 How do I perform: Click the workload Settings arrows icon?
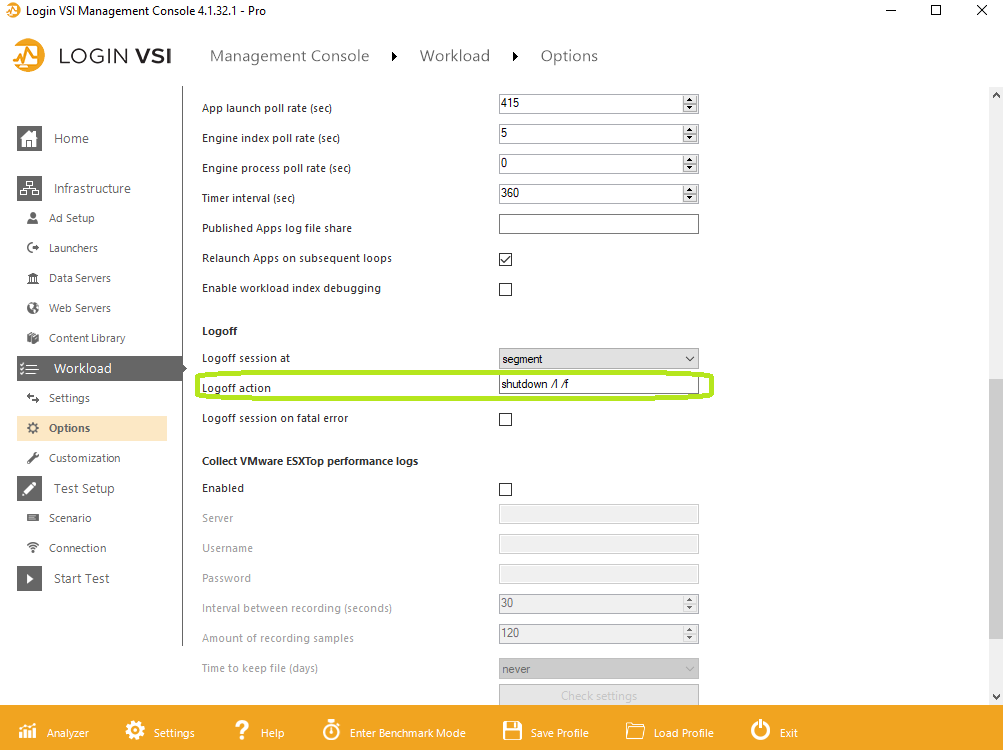pos(33,398)
